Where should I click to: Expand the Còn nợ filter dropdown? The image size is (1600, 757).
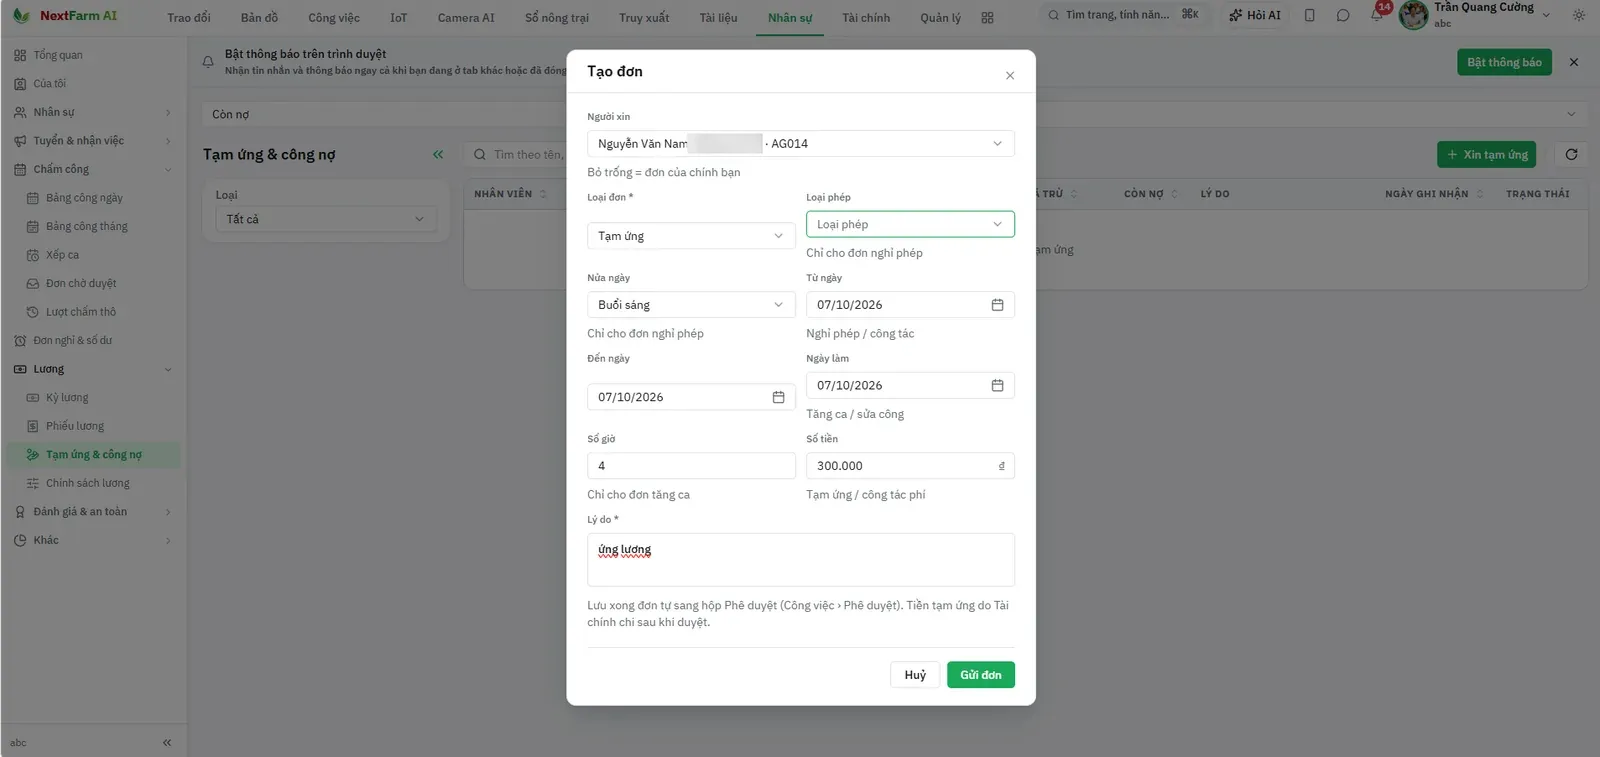[894, 114]
